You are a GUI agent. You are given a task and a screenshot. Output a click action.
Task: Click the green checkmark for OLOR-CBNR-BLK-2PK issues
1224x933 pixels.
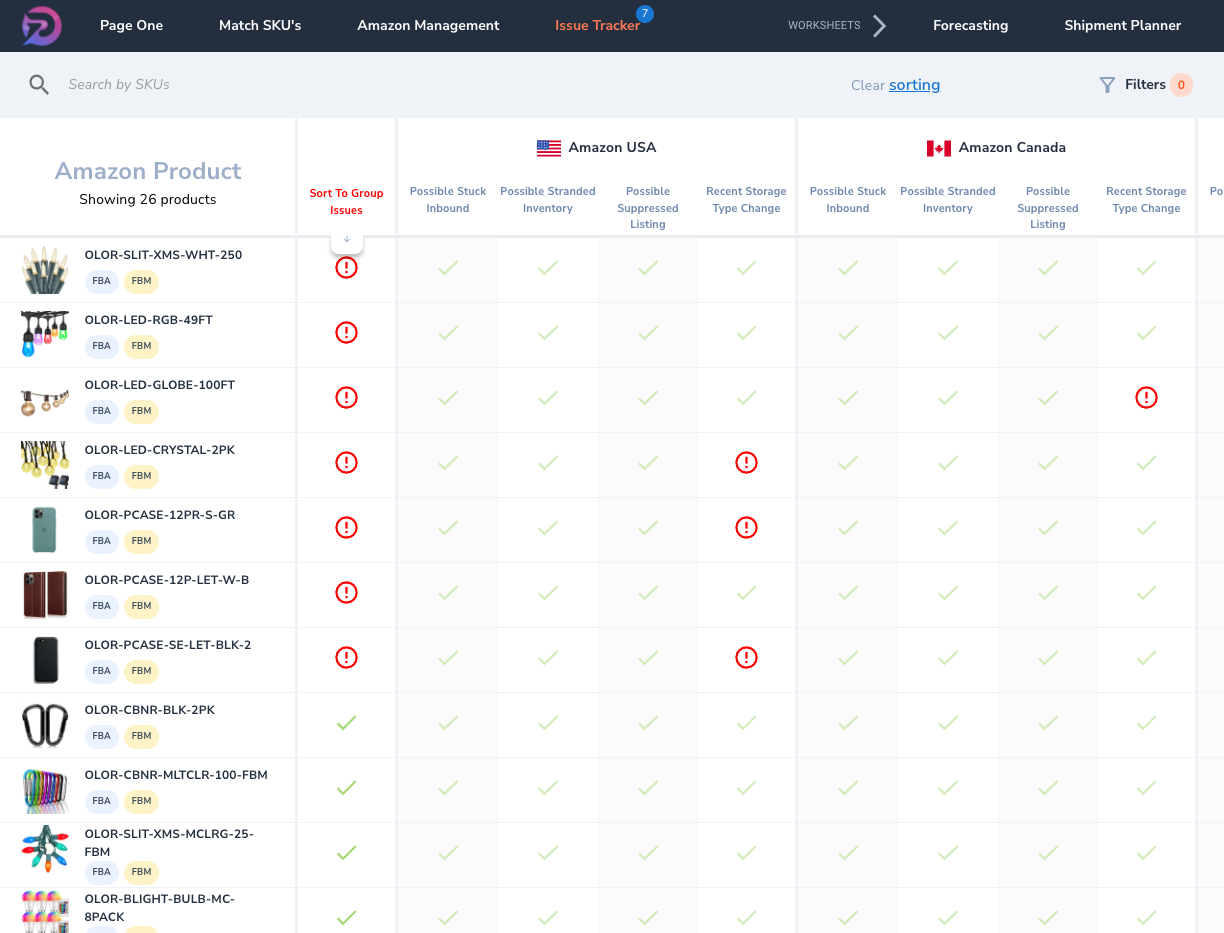pyautogui.click(x=346, y=723)
